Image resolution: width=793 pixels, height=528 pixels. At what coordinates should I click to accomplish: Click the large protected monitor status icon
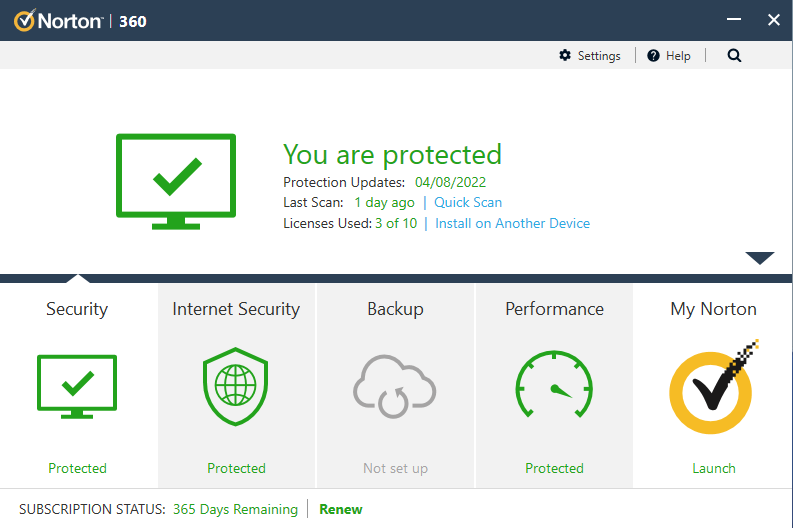[x=176, y=180]
